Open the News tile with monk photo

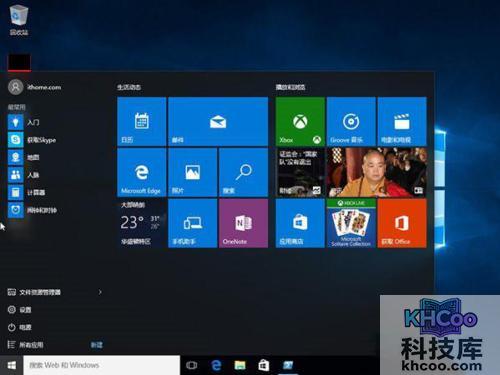377,173
